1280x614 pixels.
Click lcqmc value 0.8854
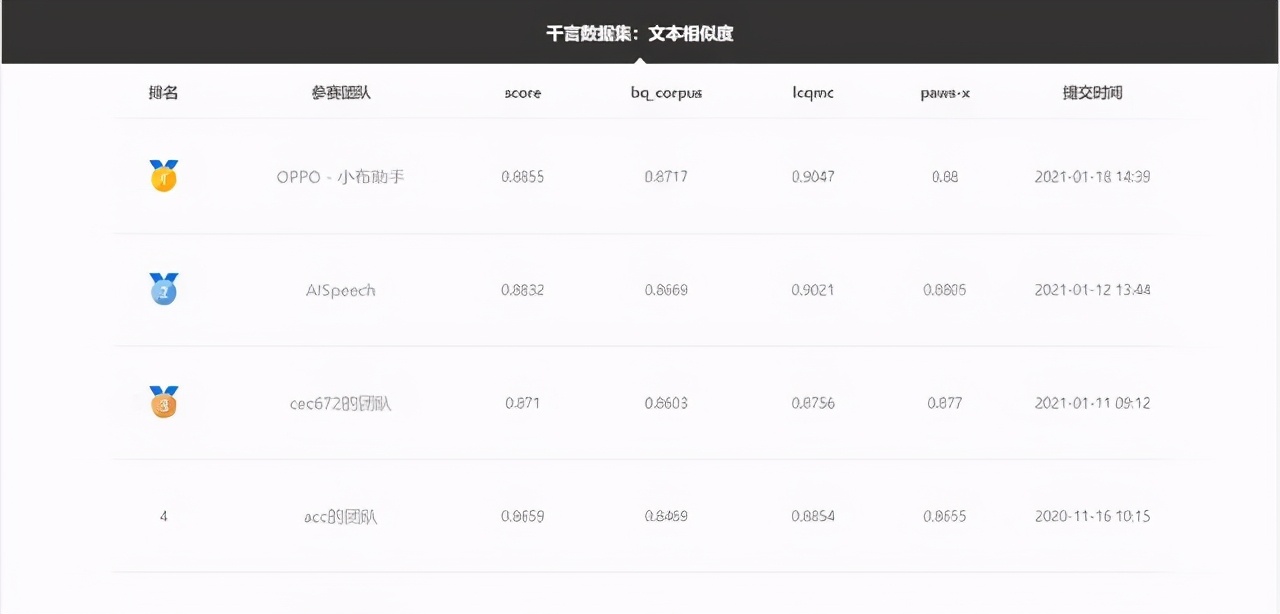(812, 516)
